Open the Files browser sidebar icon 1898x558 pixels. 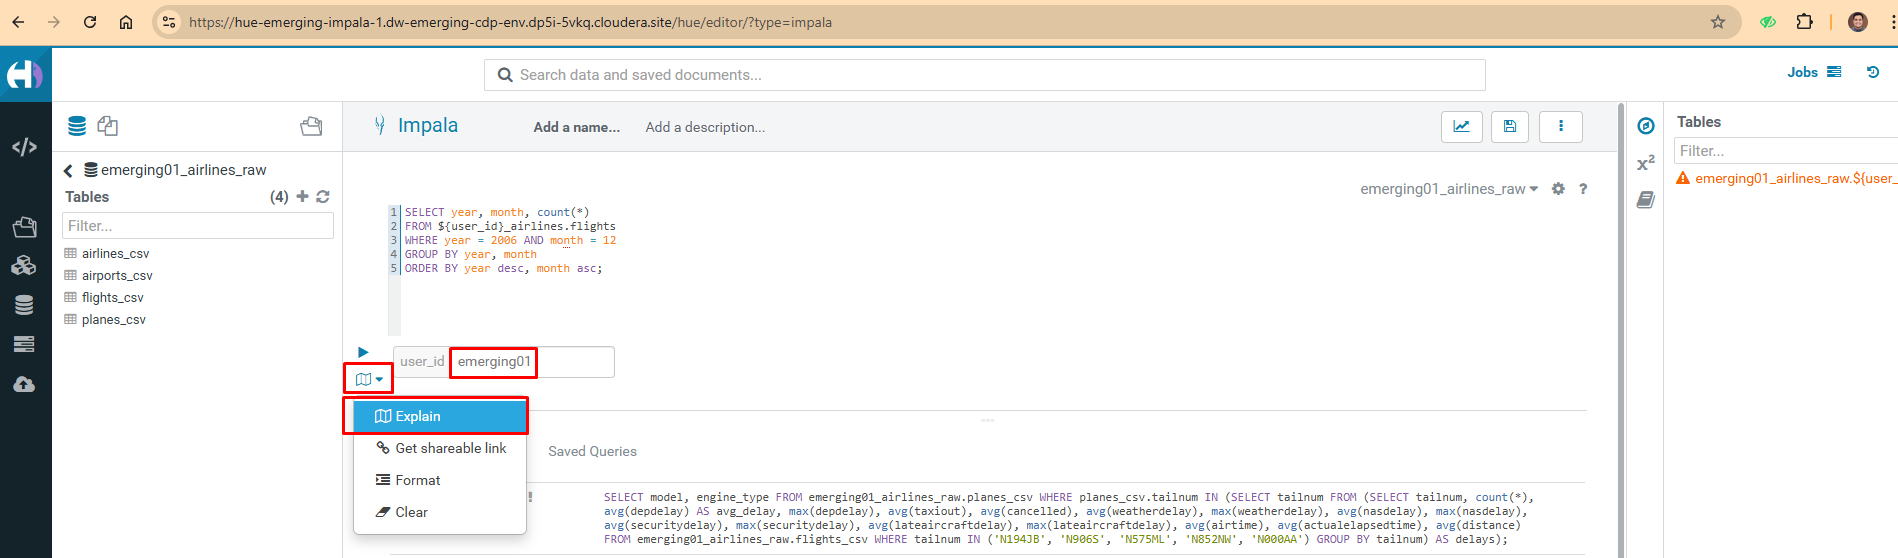(x=25, y=227)
